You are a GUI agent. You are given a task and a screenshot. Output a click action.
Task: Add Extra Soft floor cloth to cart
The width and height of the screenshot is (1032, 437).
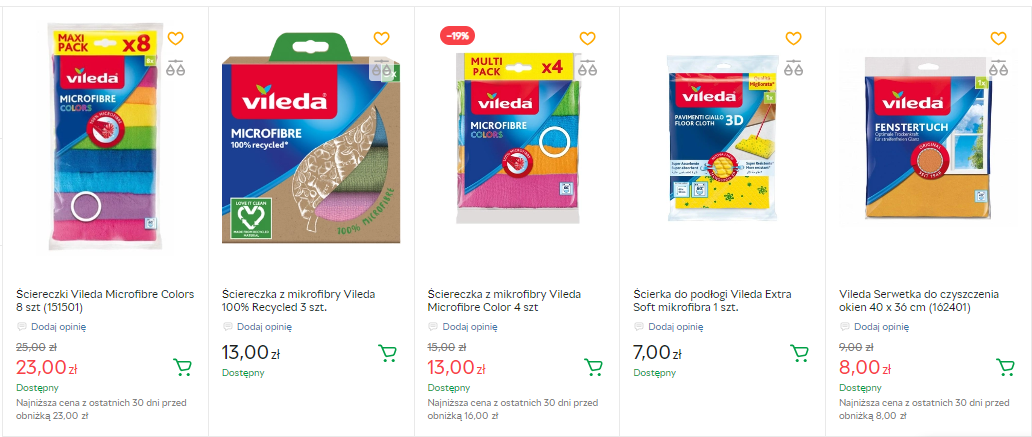(x=799, y=353)
